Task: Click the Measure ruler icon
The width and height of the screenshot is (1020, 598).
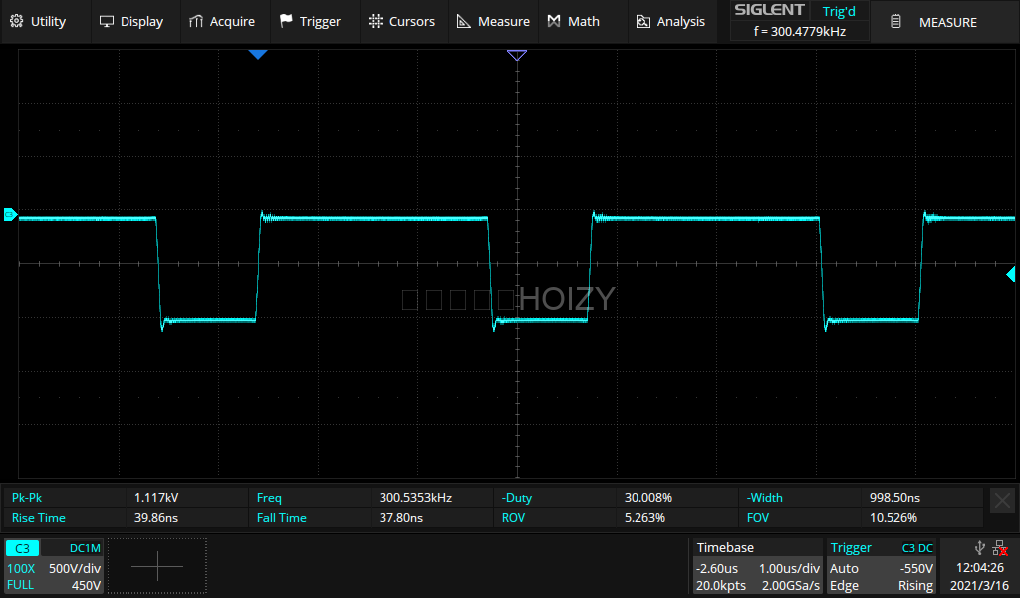Action: (x=464, y=21)
